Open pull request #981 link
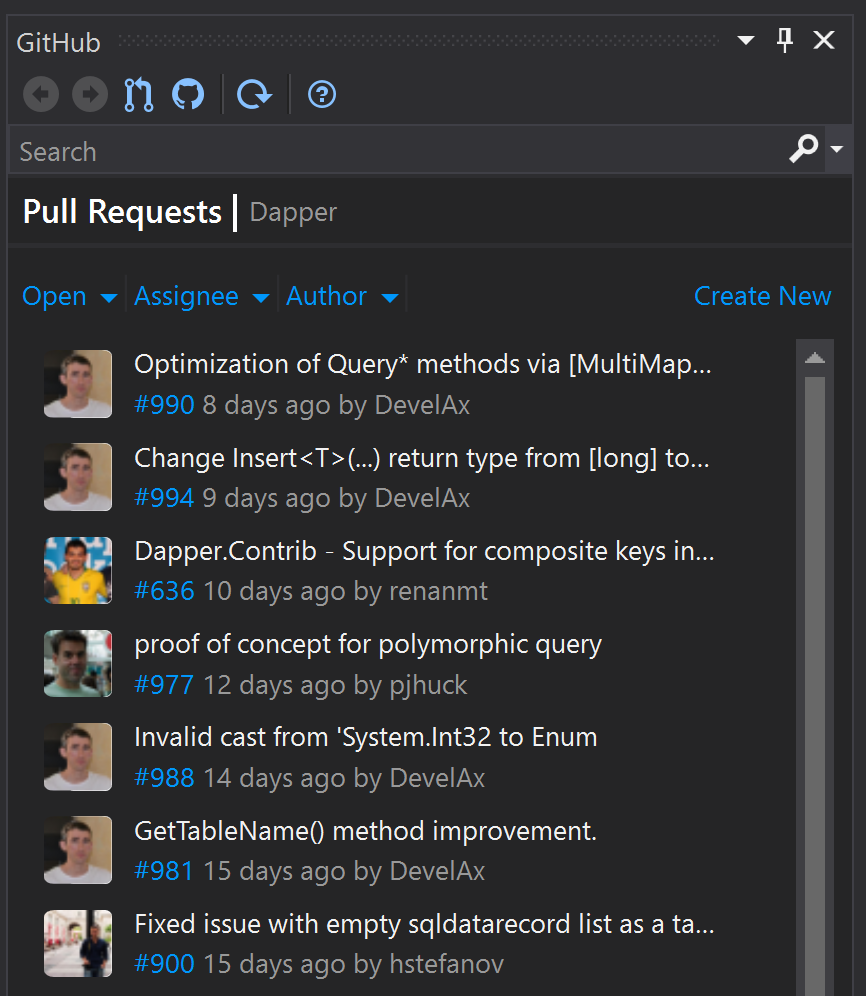Screen dimensions: 866x996 pos(164,871)
